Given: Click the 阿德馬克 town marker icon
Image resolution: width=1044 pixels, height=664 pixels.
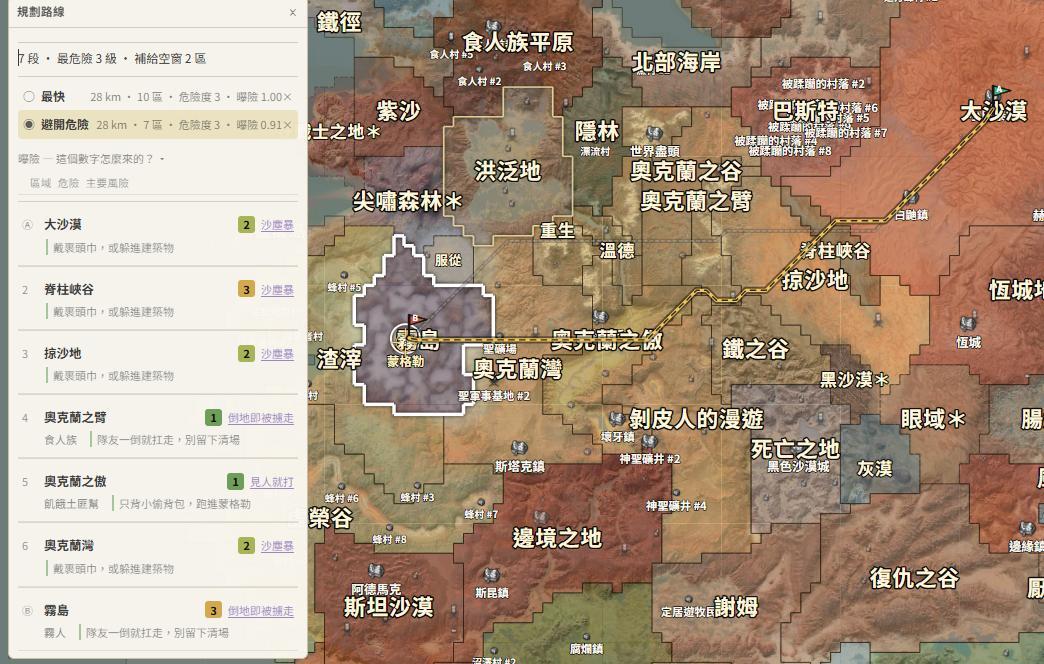Looking at the screenshot, I should (x=376, y=571).
